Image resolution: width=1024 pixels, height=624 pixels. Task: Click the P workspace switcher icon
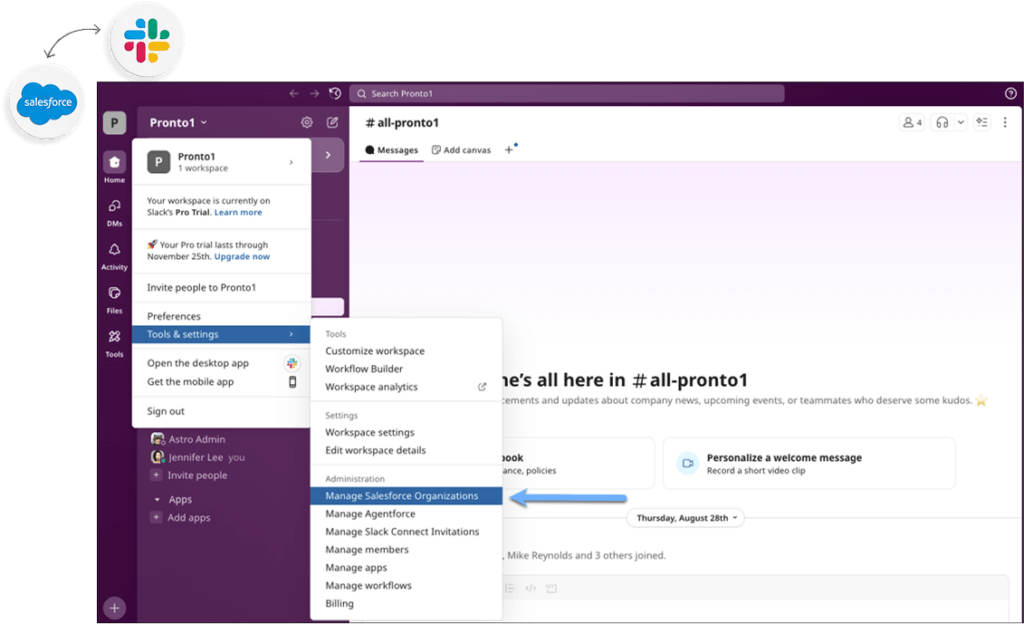click(114, 123)
